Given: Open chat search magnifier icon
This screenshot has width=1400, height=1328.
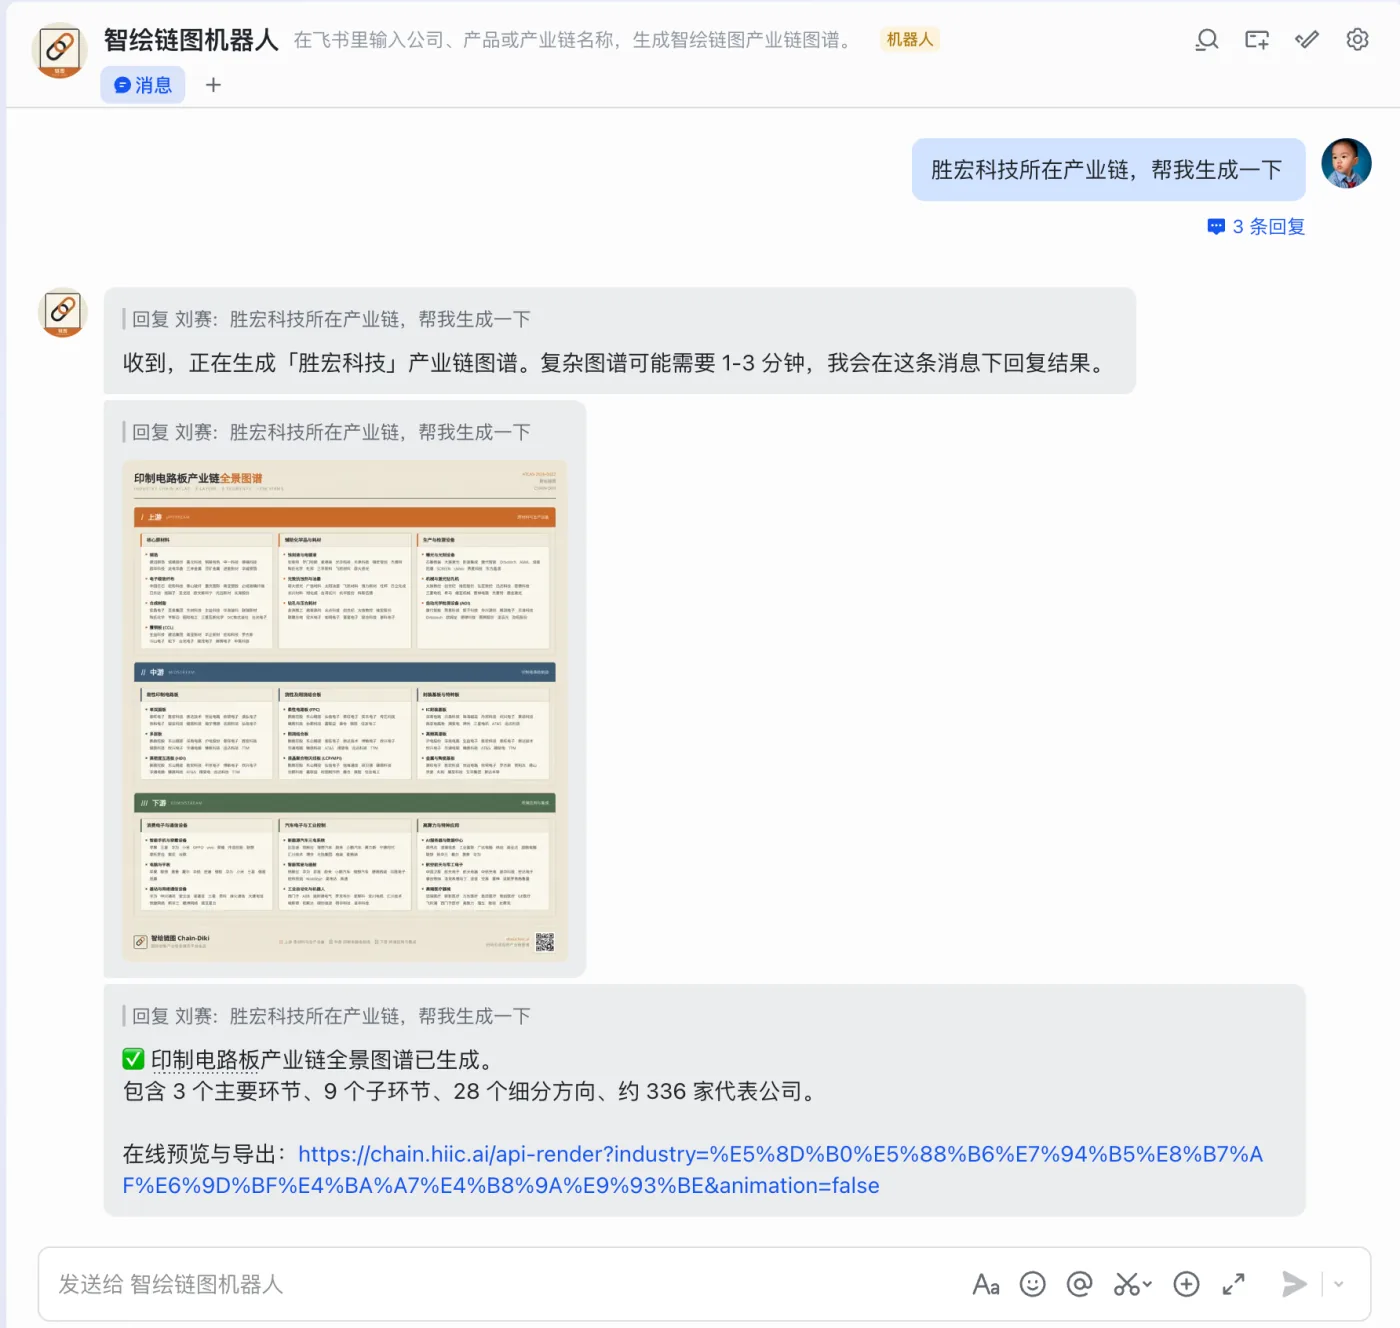Looking at the screenshot, I should [1207, 40].
